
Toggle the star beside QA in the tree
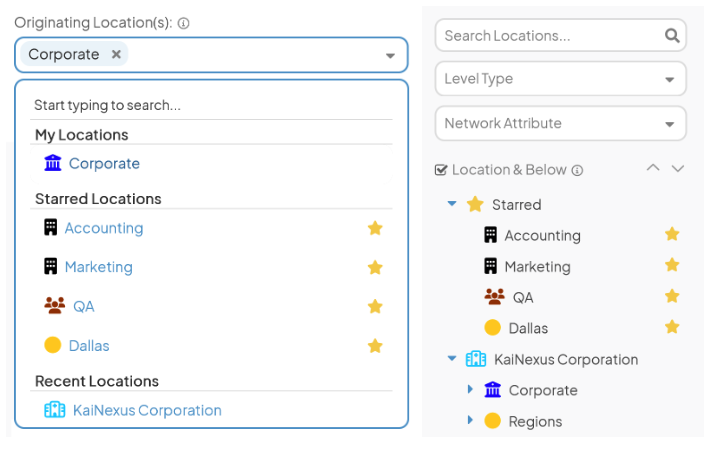point(672,296)
